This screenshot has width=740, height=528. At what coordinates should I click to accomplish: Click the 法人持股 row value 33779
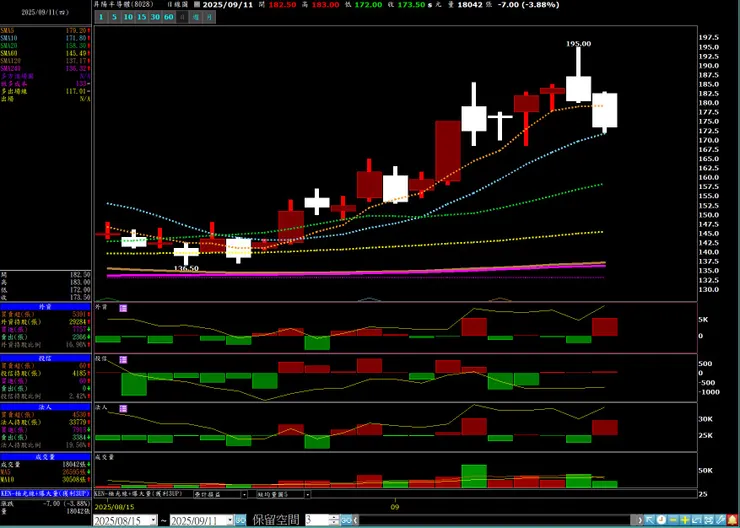pyautogui.click(x=78, y=422)
